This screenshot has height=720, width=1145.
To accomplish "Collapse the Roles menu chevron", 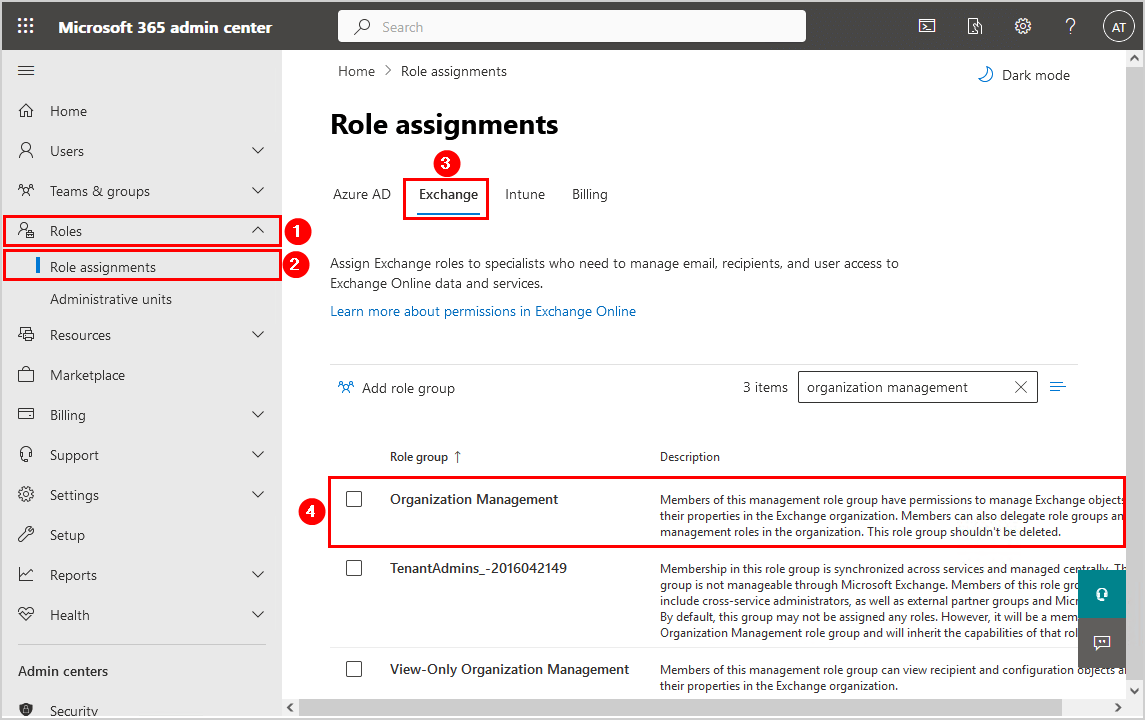I will 258,230.
